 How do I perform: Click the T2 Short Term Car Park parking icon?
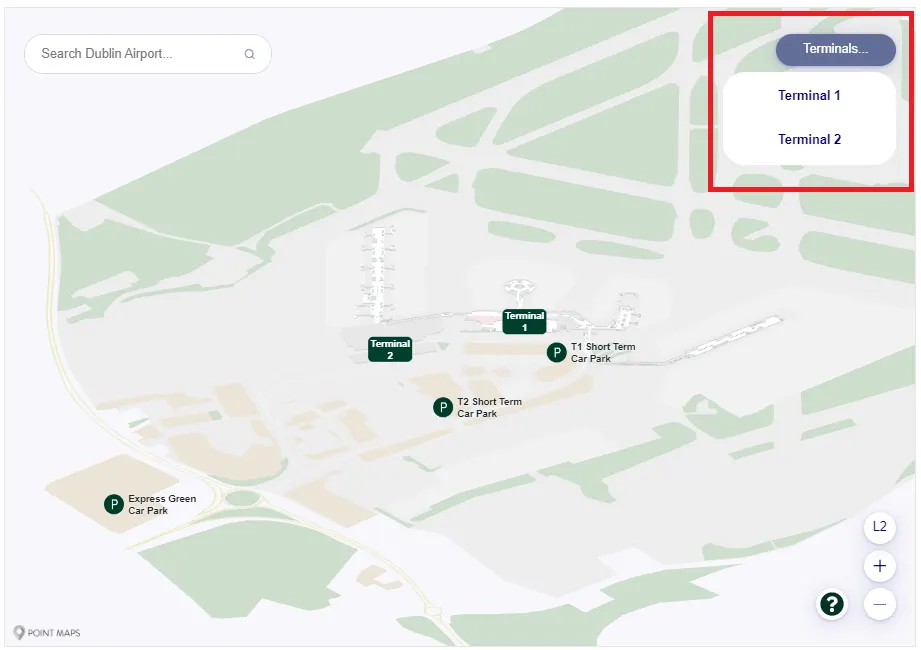442,408
